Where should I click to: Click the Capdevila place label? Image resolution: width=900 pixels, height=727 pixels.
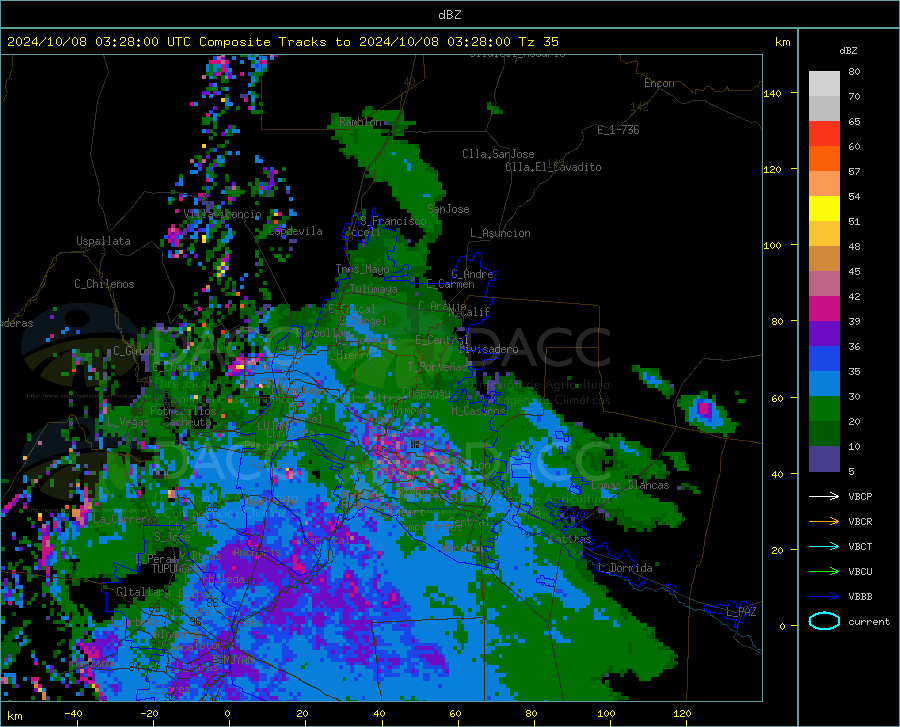click(295, 231)
